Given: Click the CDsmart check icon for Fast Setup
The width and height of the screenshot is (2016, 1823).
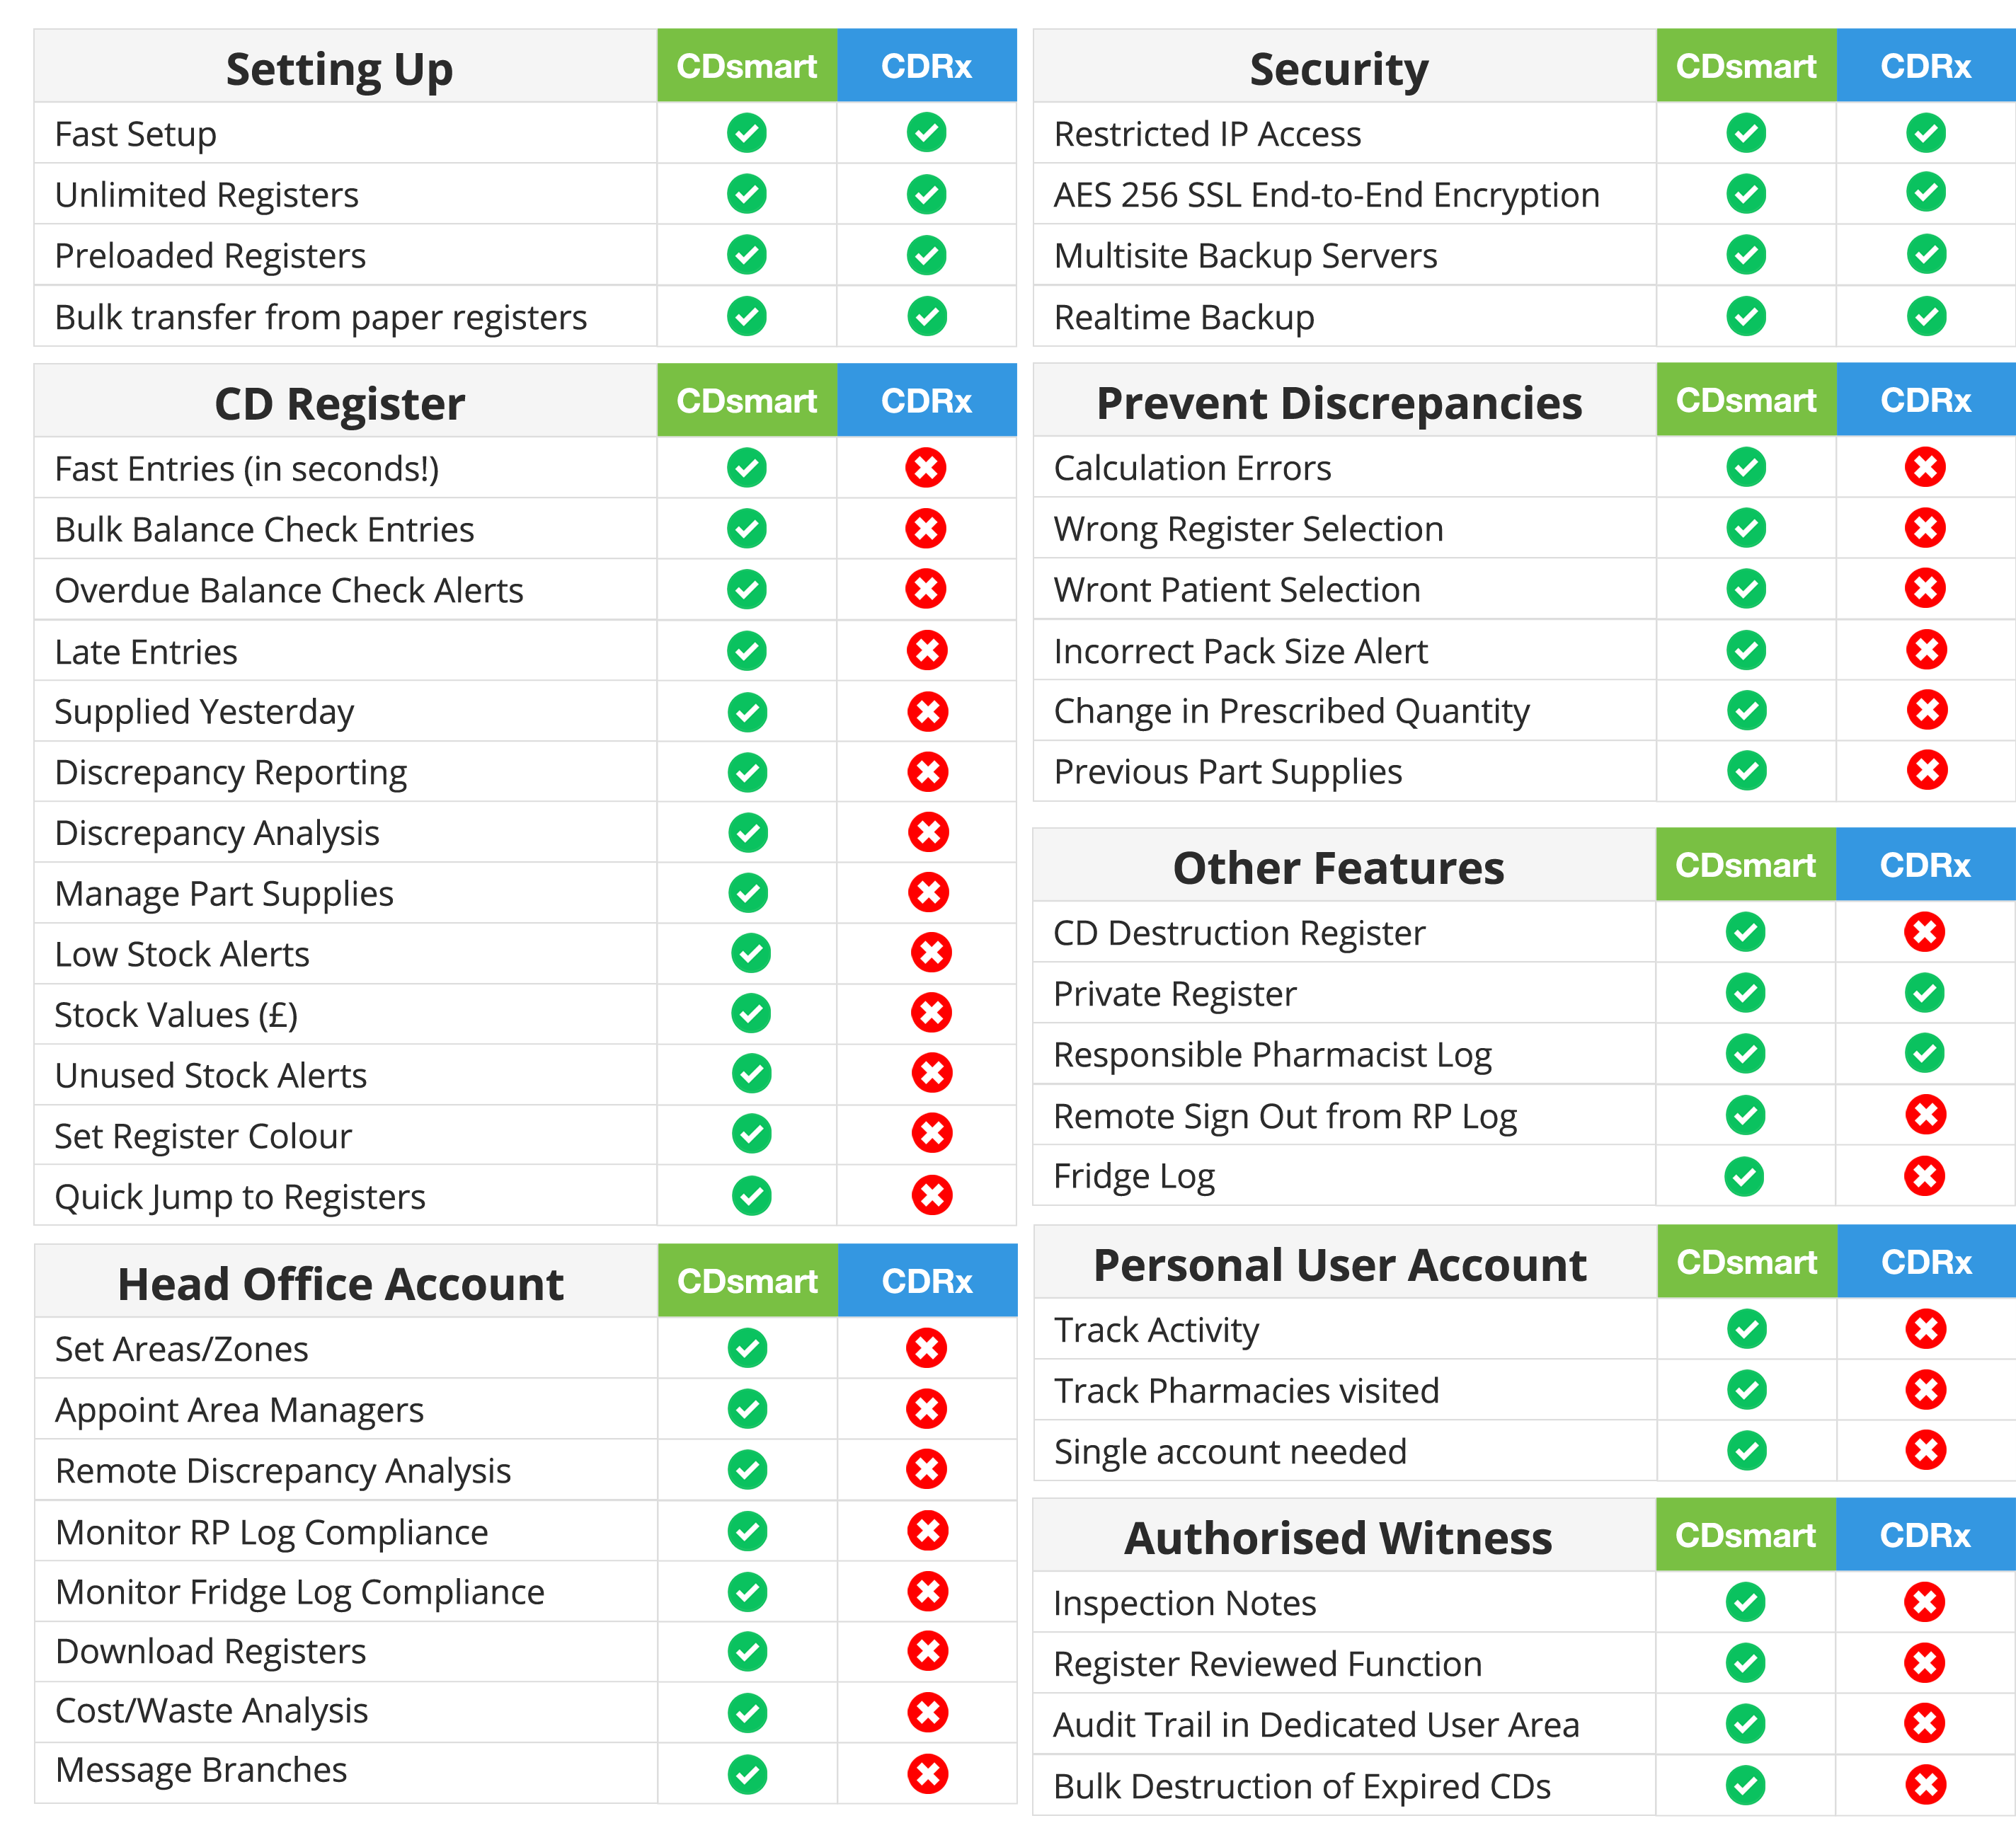Looking at the screenshot, I should 746,133.
